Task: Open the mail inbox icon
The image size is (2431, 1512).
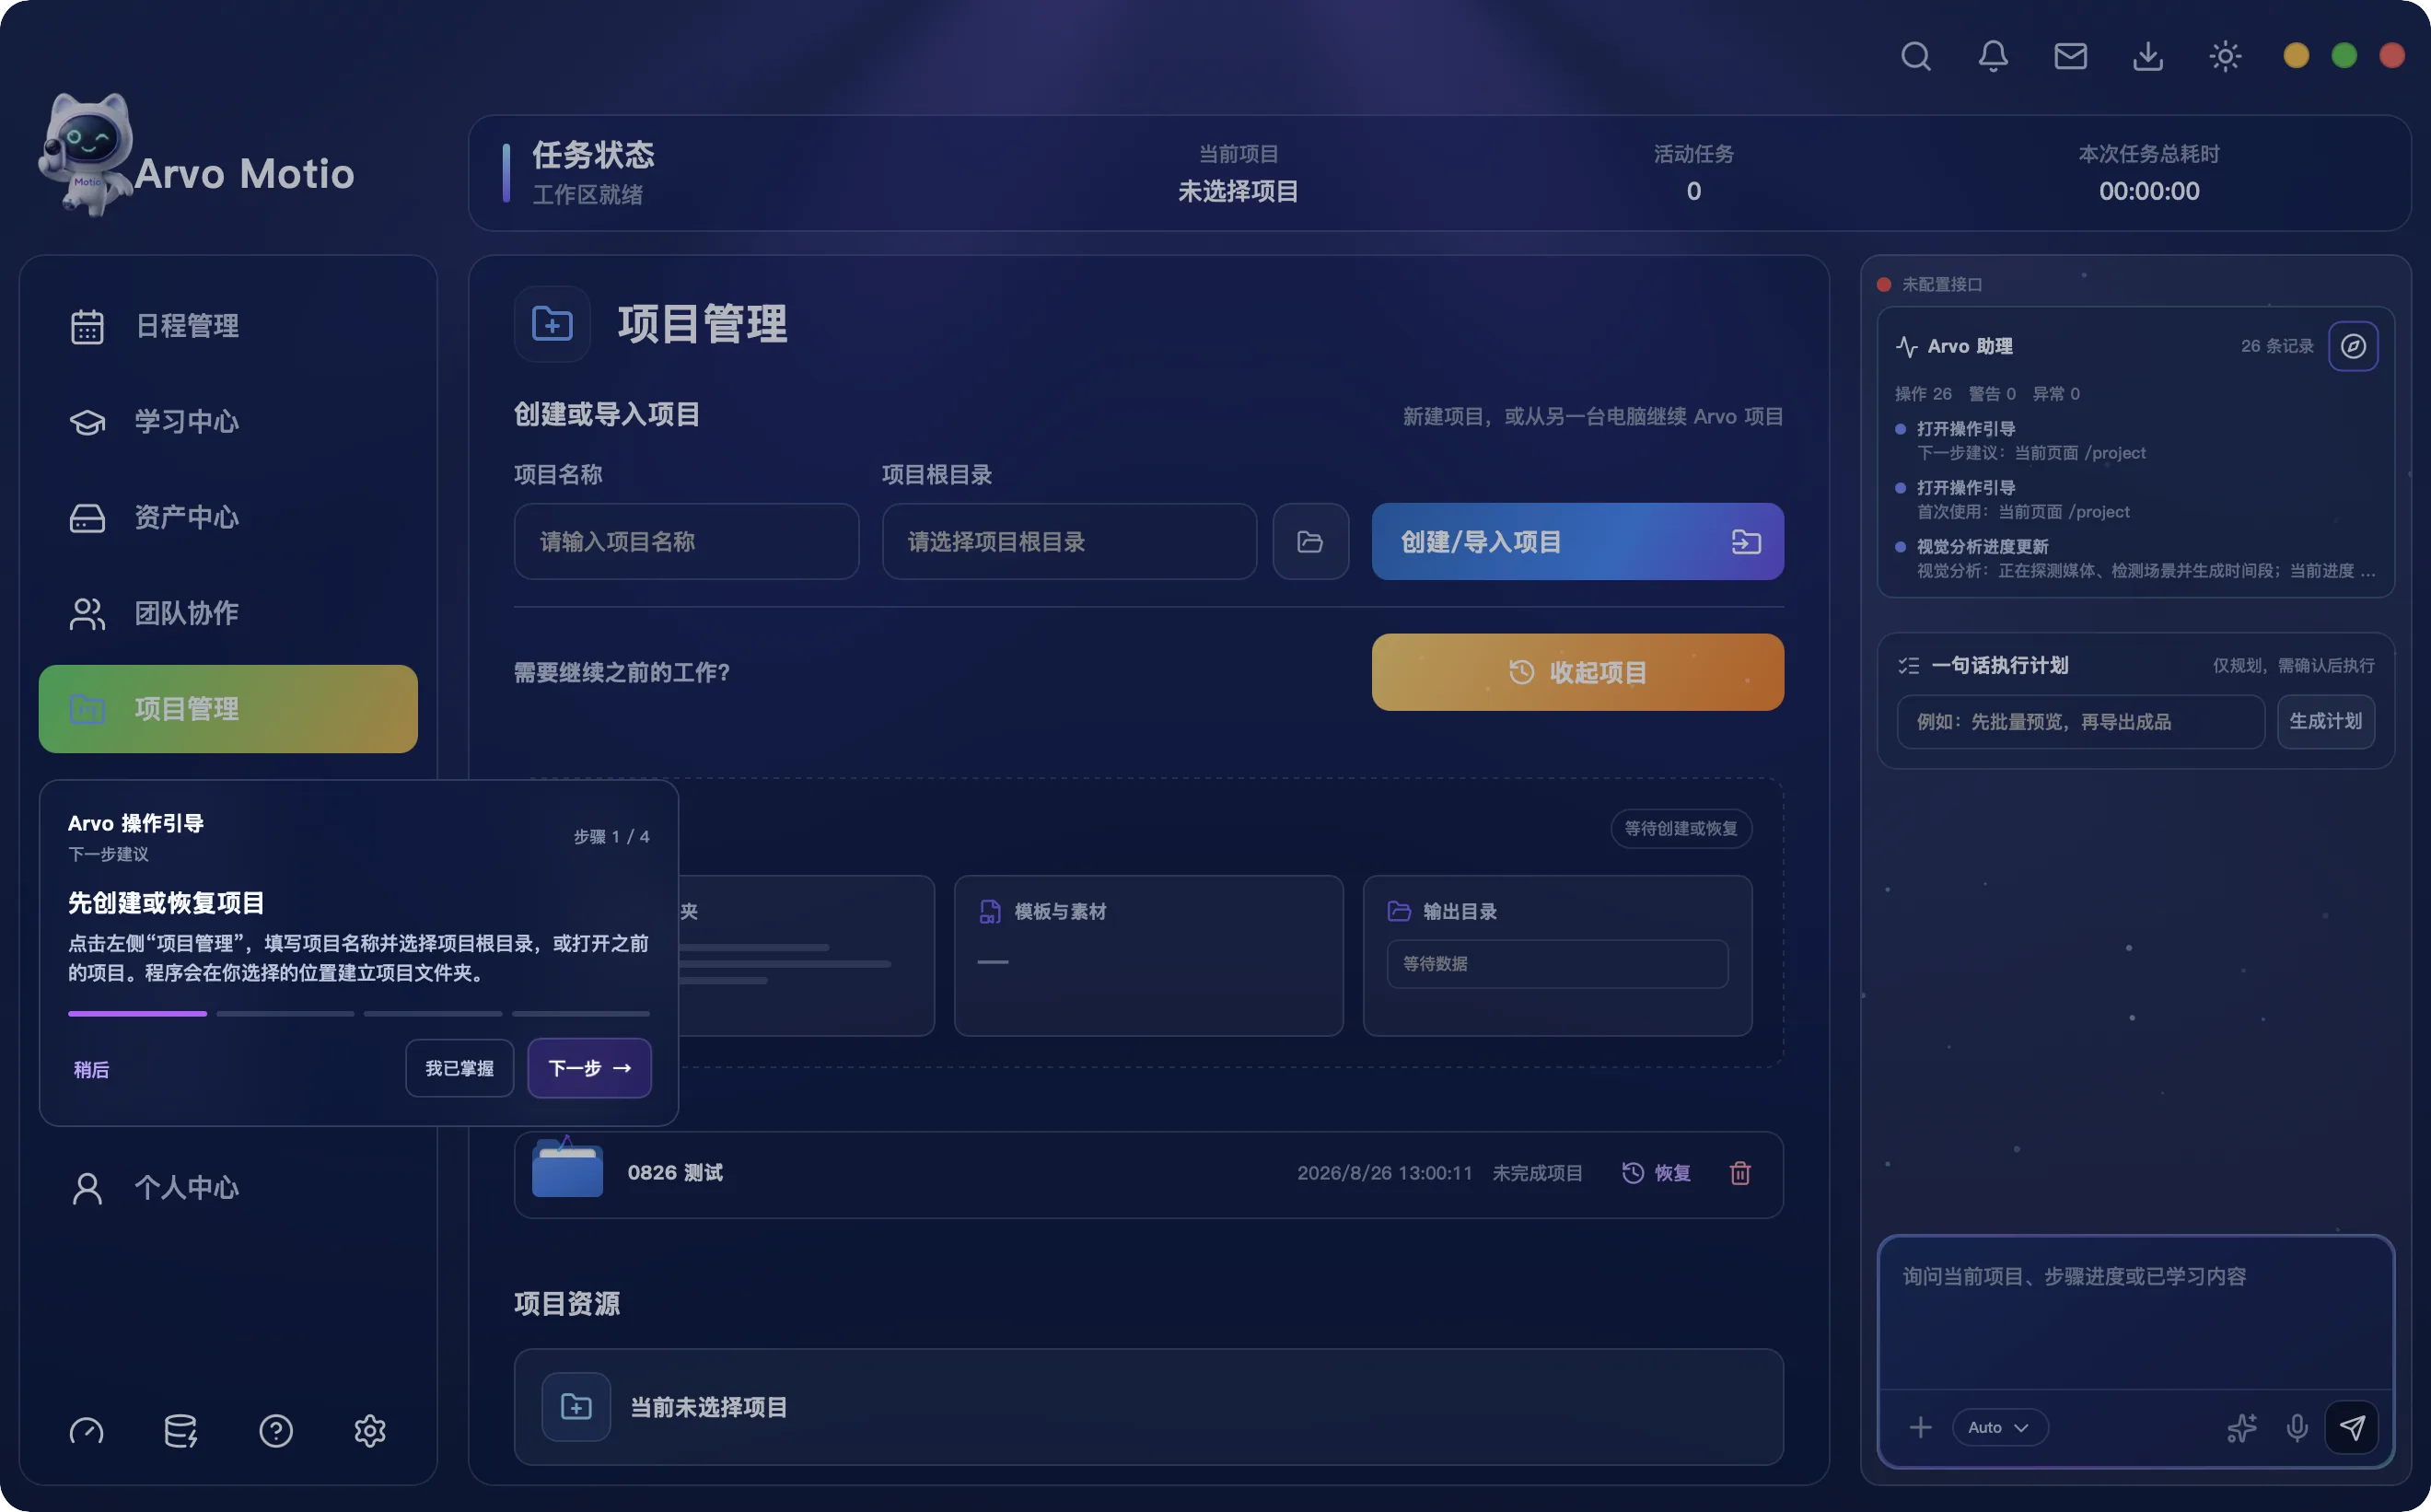Action: point(2070,56)
